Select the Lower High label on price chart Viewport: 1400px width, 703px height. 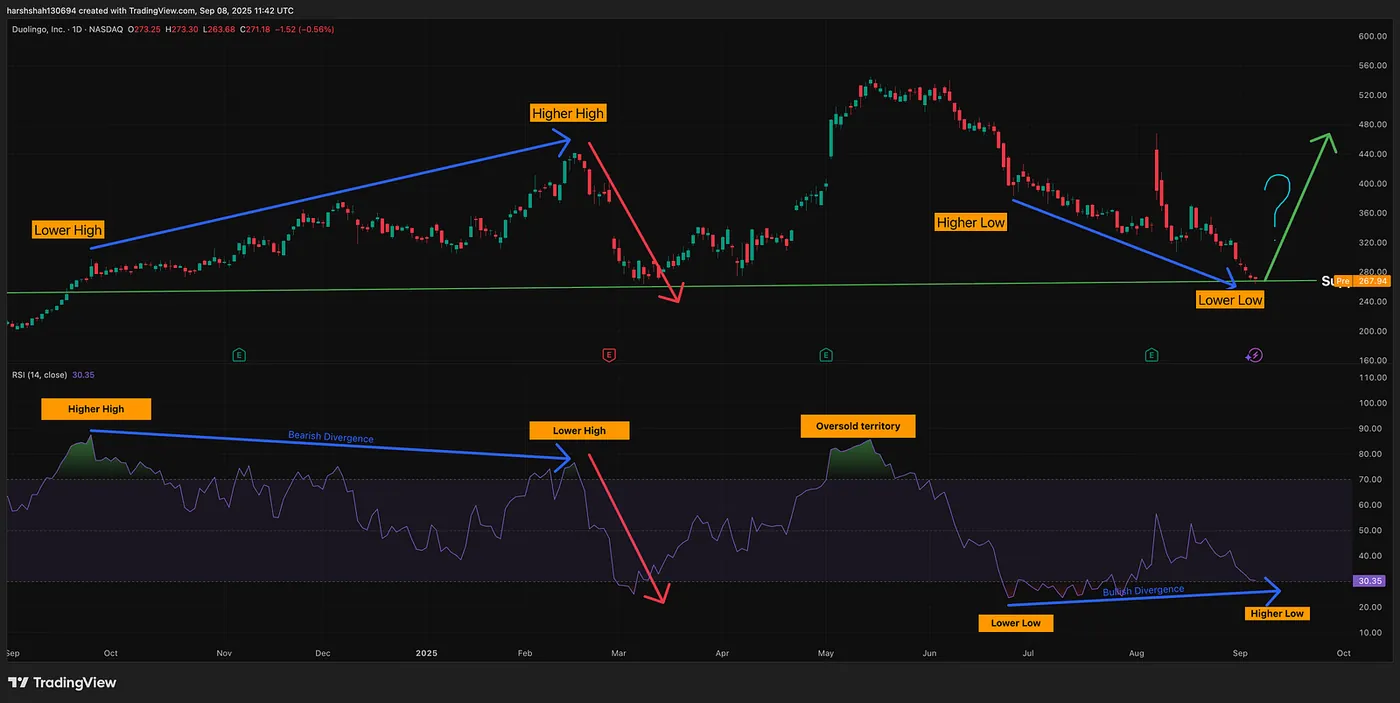coord(67,230)
